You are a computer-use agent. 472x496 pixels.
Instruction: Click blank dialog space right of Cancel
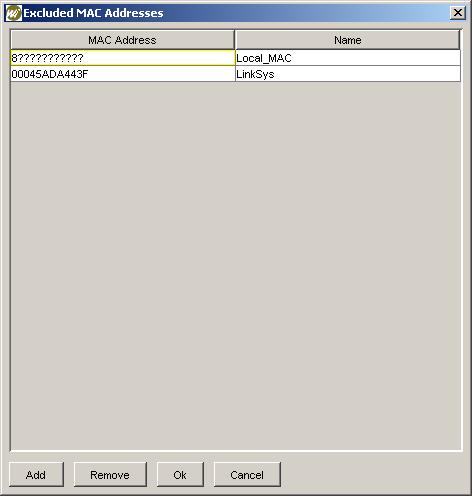(373, 474)
